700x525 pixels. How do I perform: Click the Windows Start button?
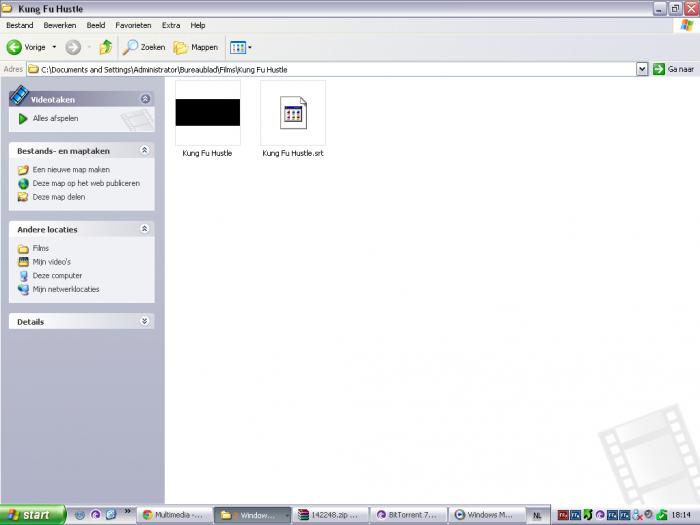[33, 515]
